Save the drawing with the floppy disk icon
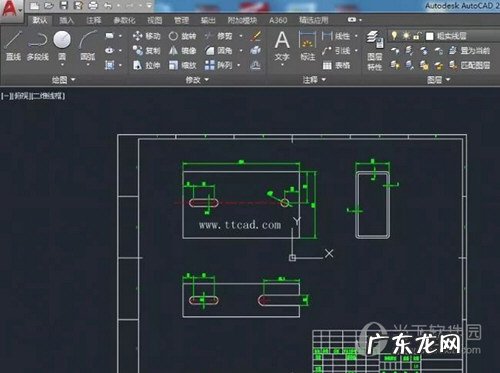Viewport: 500px width, 373px height. (64, 5)
